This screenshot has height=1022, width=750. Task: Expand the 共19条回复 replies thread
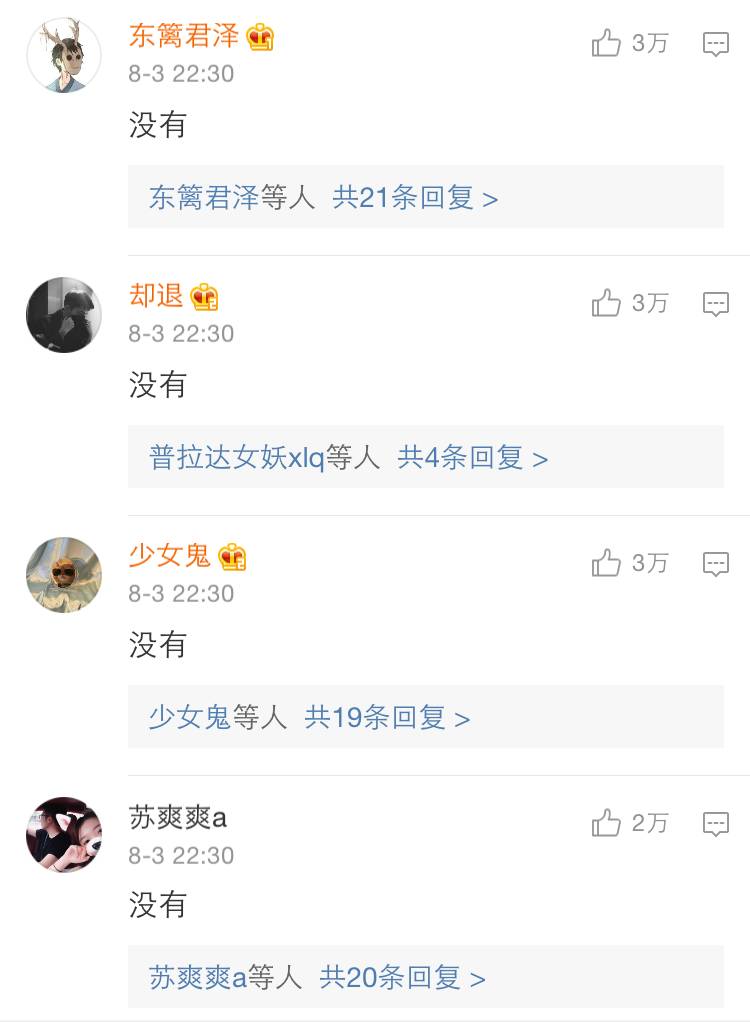pos(387,718)
